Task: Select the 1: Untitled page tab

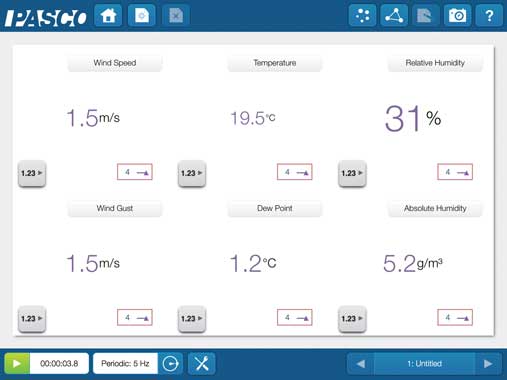Action: [425, 364]
